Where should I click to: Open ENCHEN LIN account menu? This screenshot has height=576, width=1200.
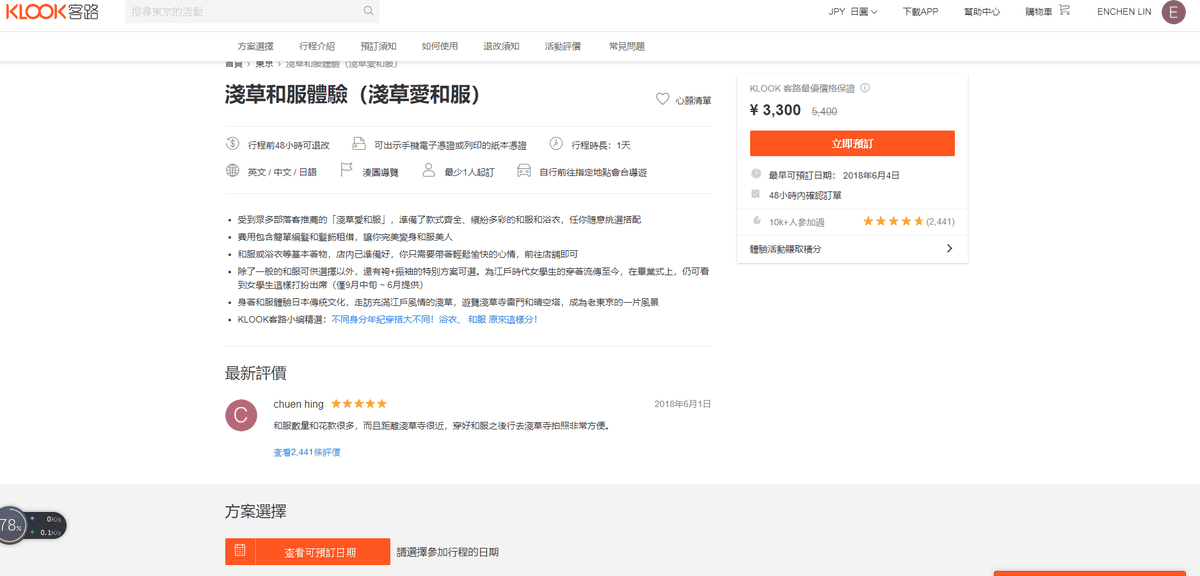click(1125, 12)
